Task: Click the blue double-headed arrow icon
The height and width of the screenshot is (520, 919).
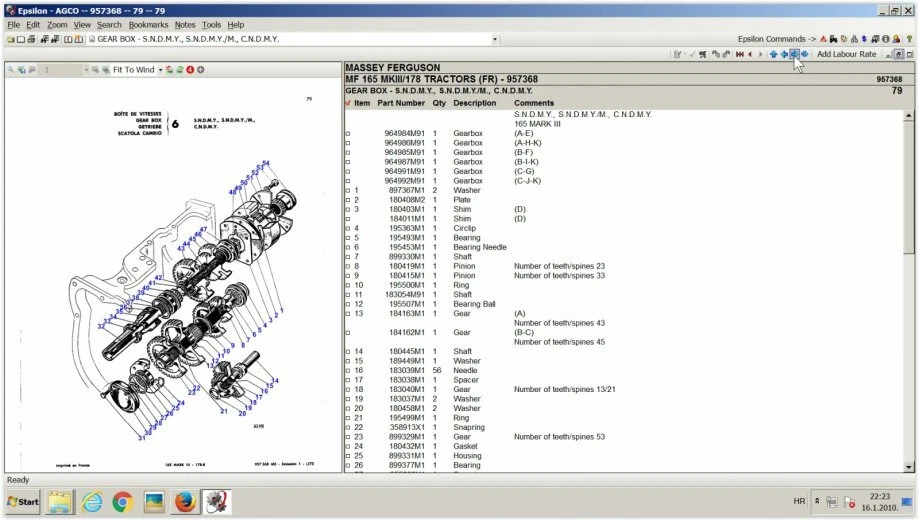Action: click(x=805, y=54)
